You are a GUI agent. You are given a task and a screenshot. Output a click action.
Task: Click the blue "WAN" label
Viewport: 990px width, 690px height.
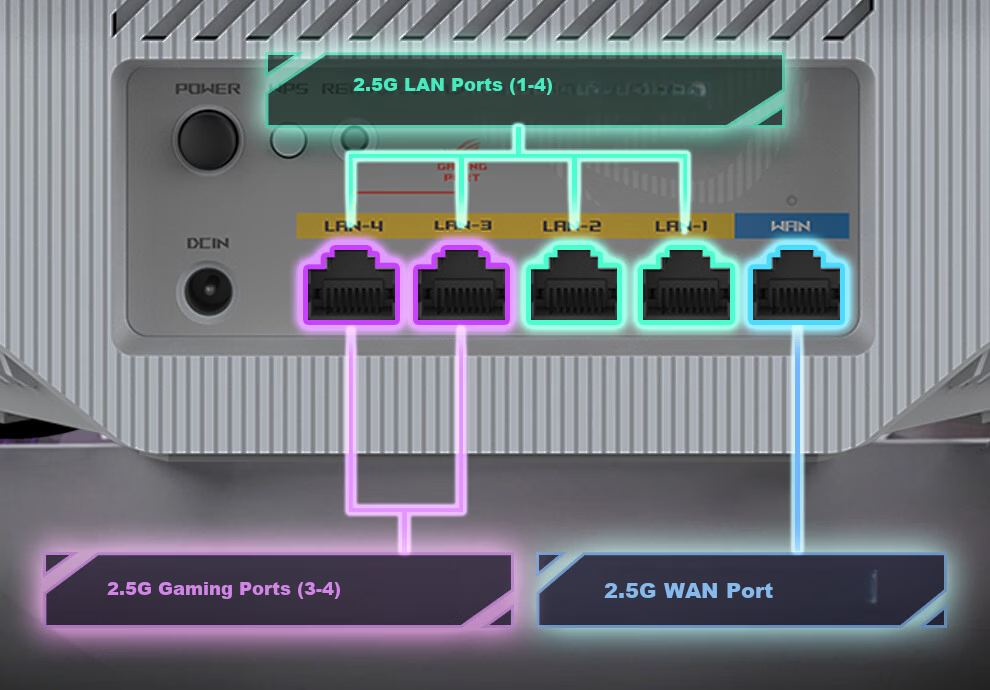790,226
